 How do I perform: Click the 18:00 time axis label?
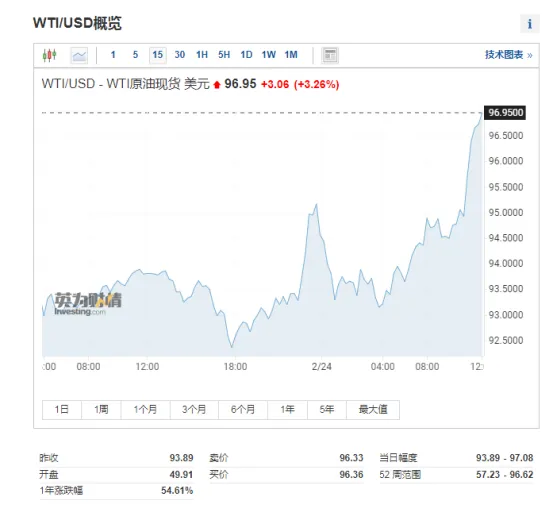click(235, 367)
